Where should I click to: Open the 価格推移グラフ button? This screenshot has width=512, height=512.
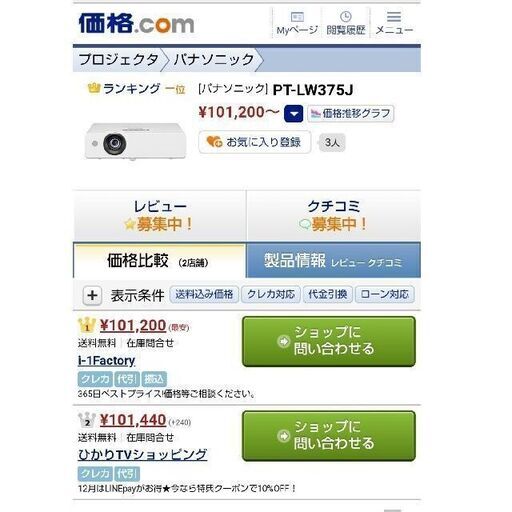pos(350,114)
